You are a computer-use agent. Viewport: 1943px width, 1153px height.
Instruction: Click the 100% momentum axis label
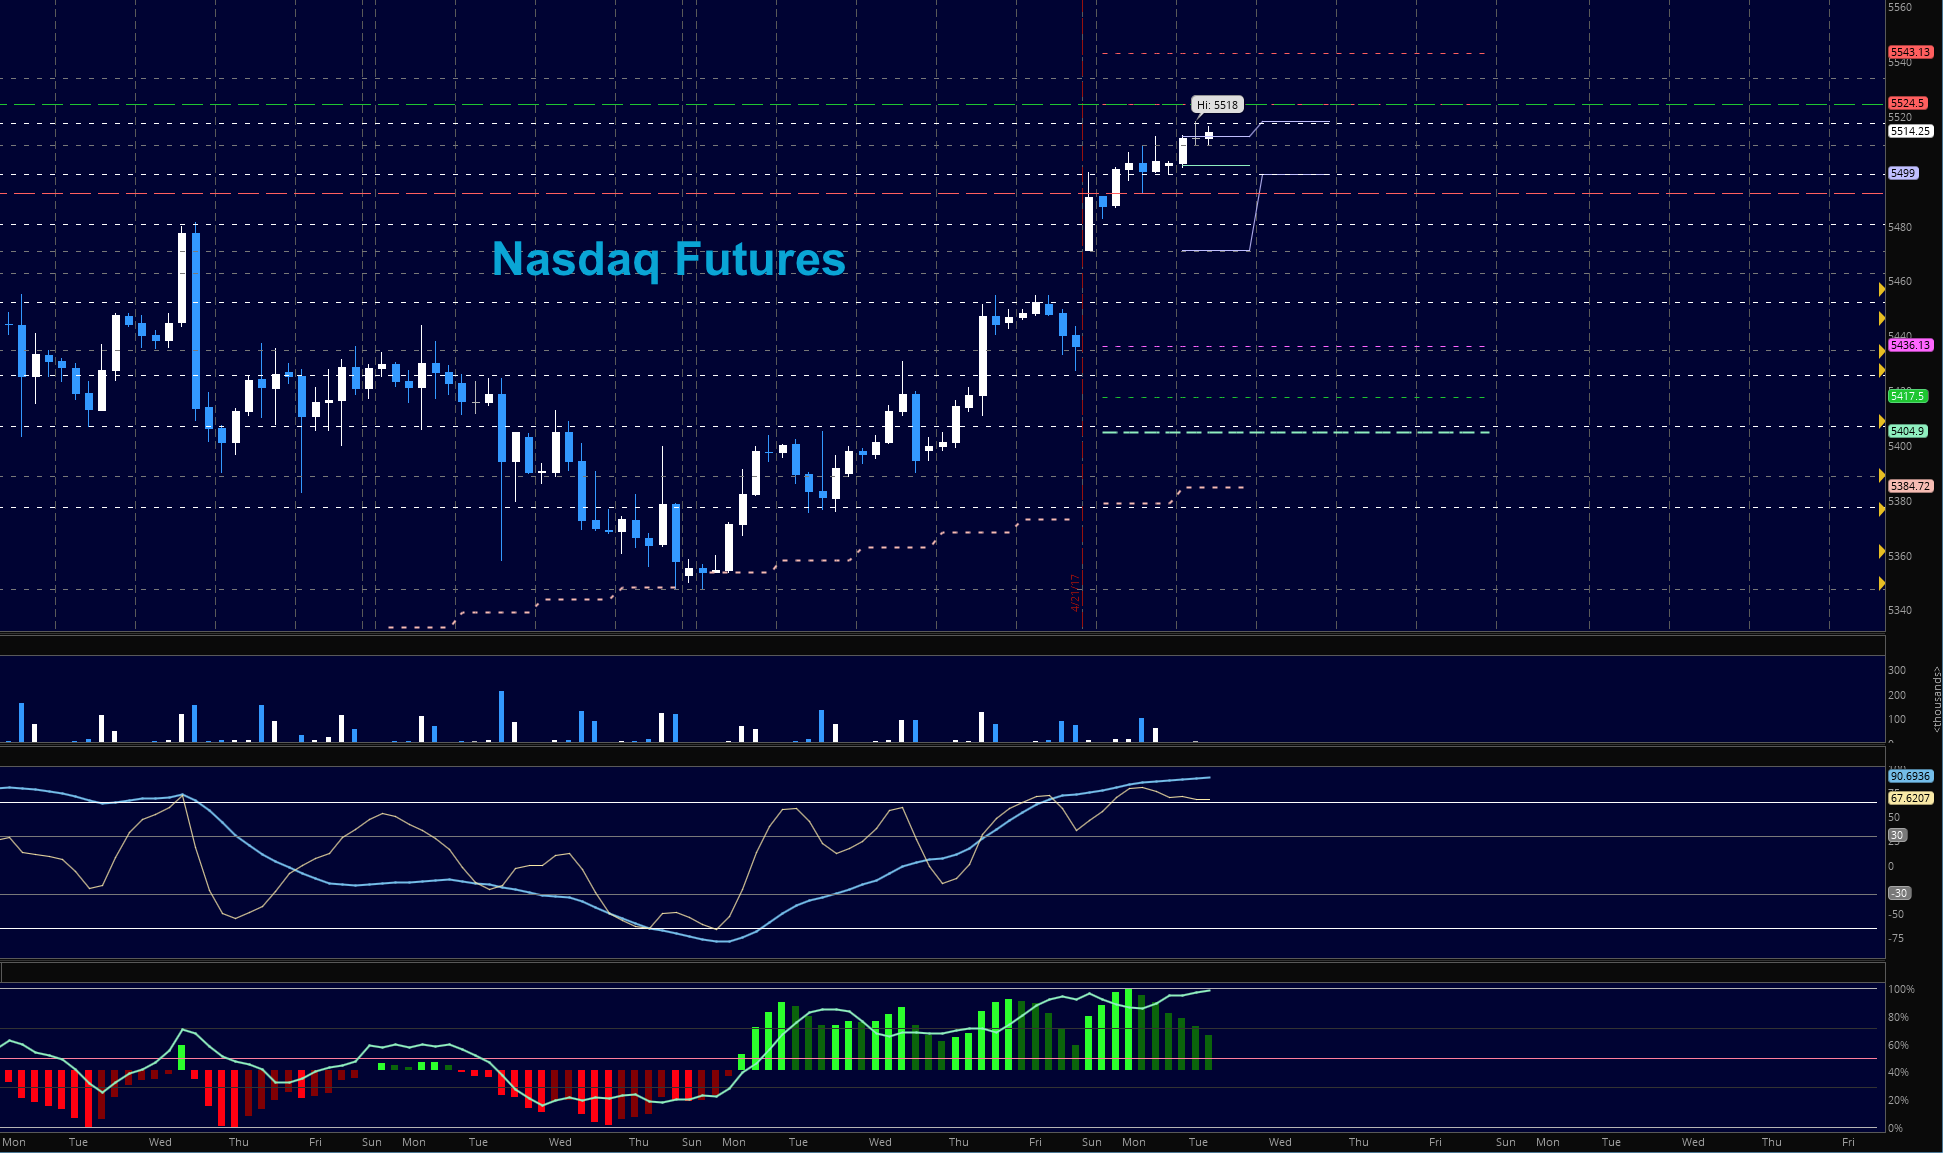click(x=1901, y=989)
